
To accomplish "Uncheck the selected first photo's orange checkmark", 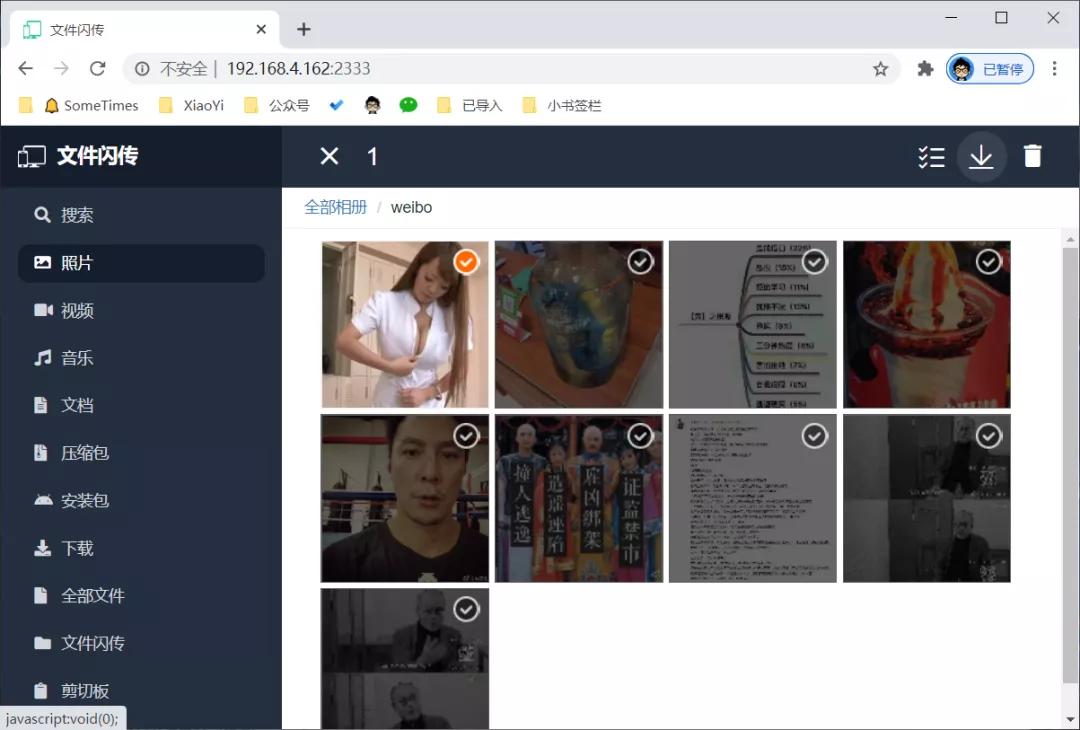I will click(x=466, y=261).
